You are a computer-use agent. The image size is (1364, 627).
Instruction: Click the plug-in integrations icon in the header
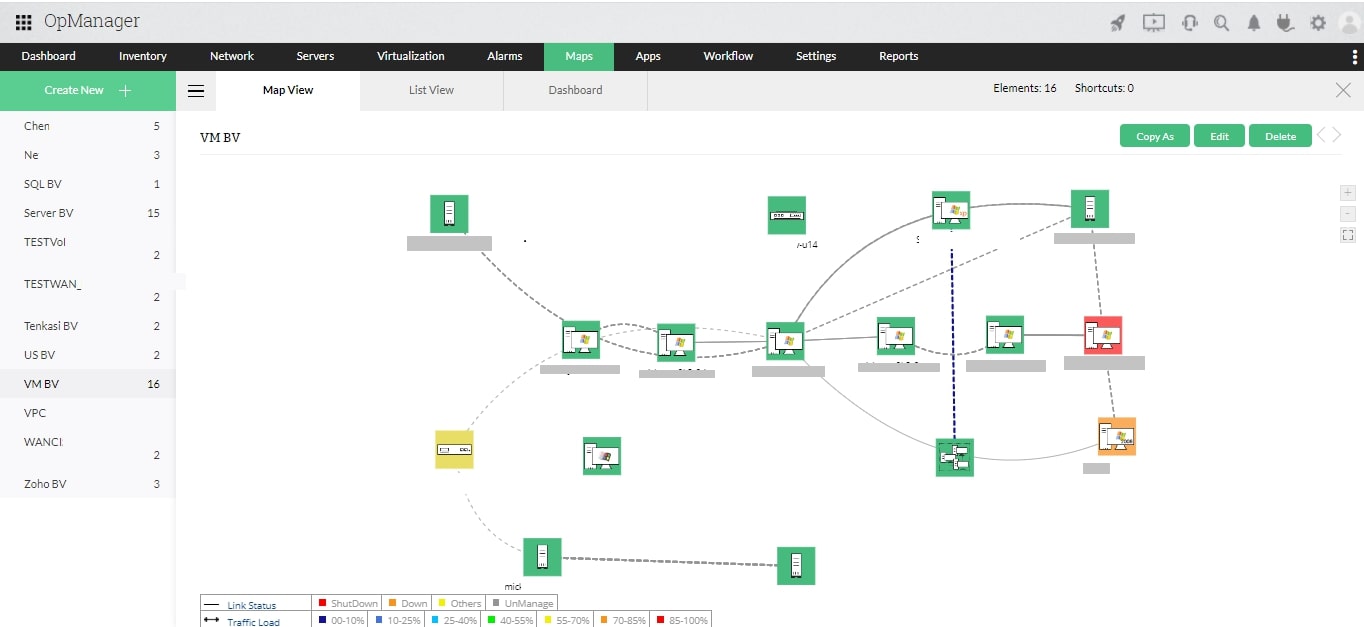coord(1285,22)
